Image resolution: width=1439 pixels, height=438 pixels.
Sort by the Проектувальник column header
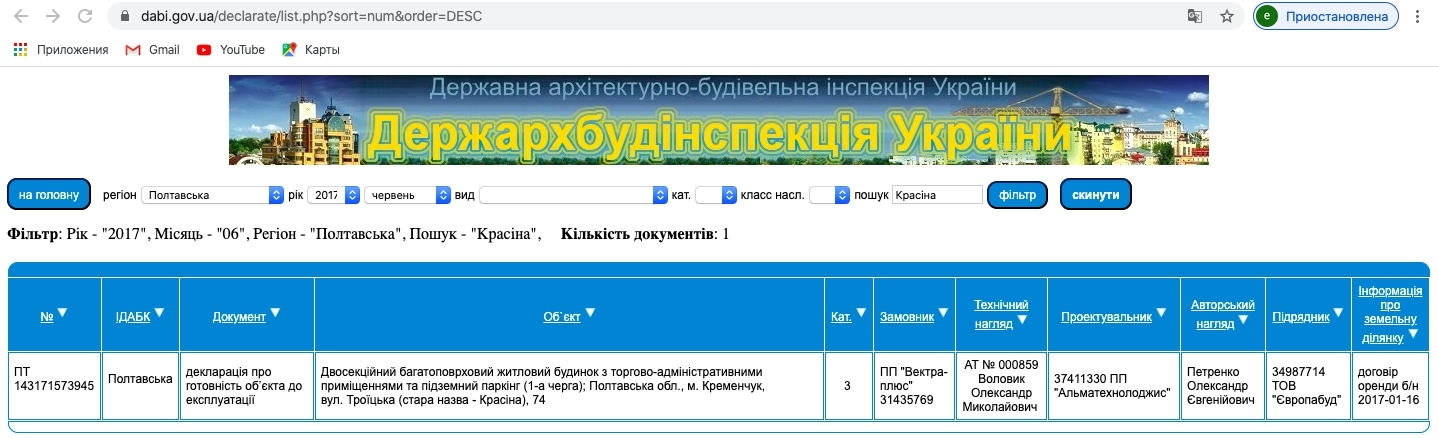1107,317
